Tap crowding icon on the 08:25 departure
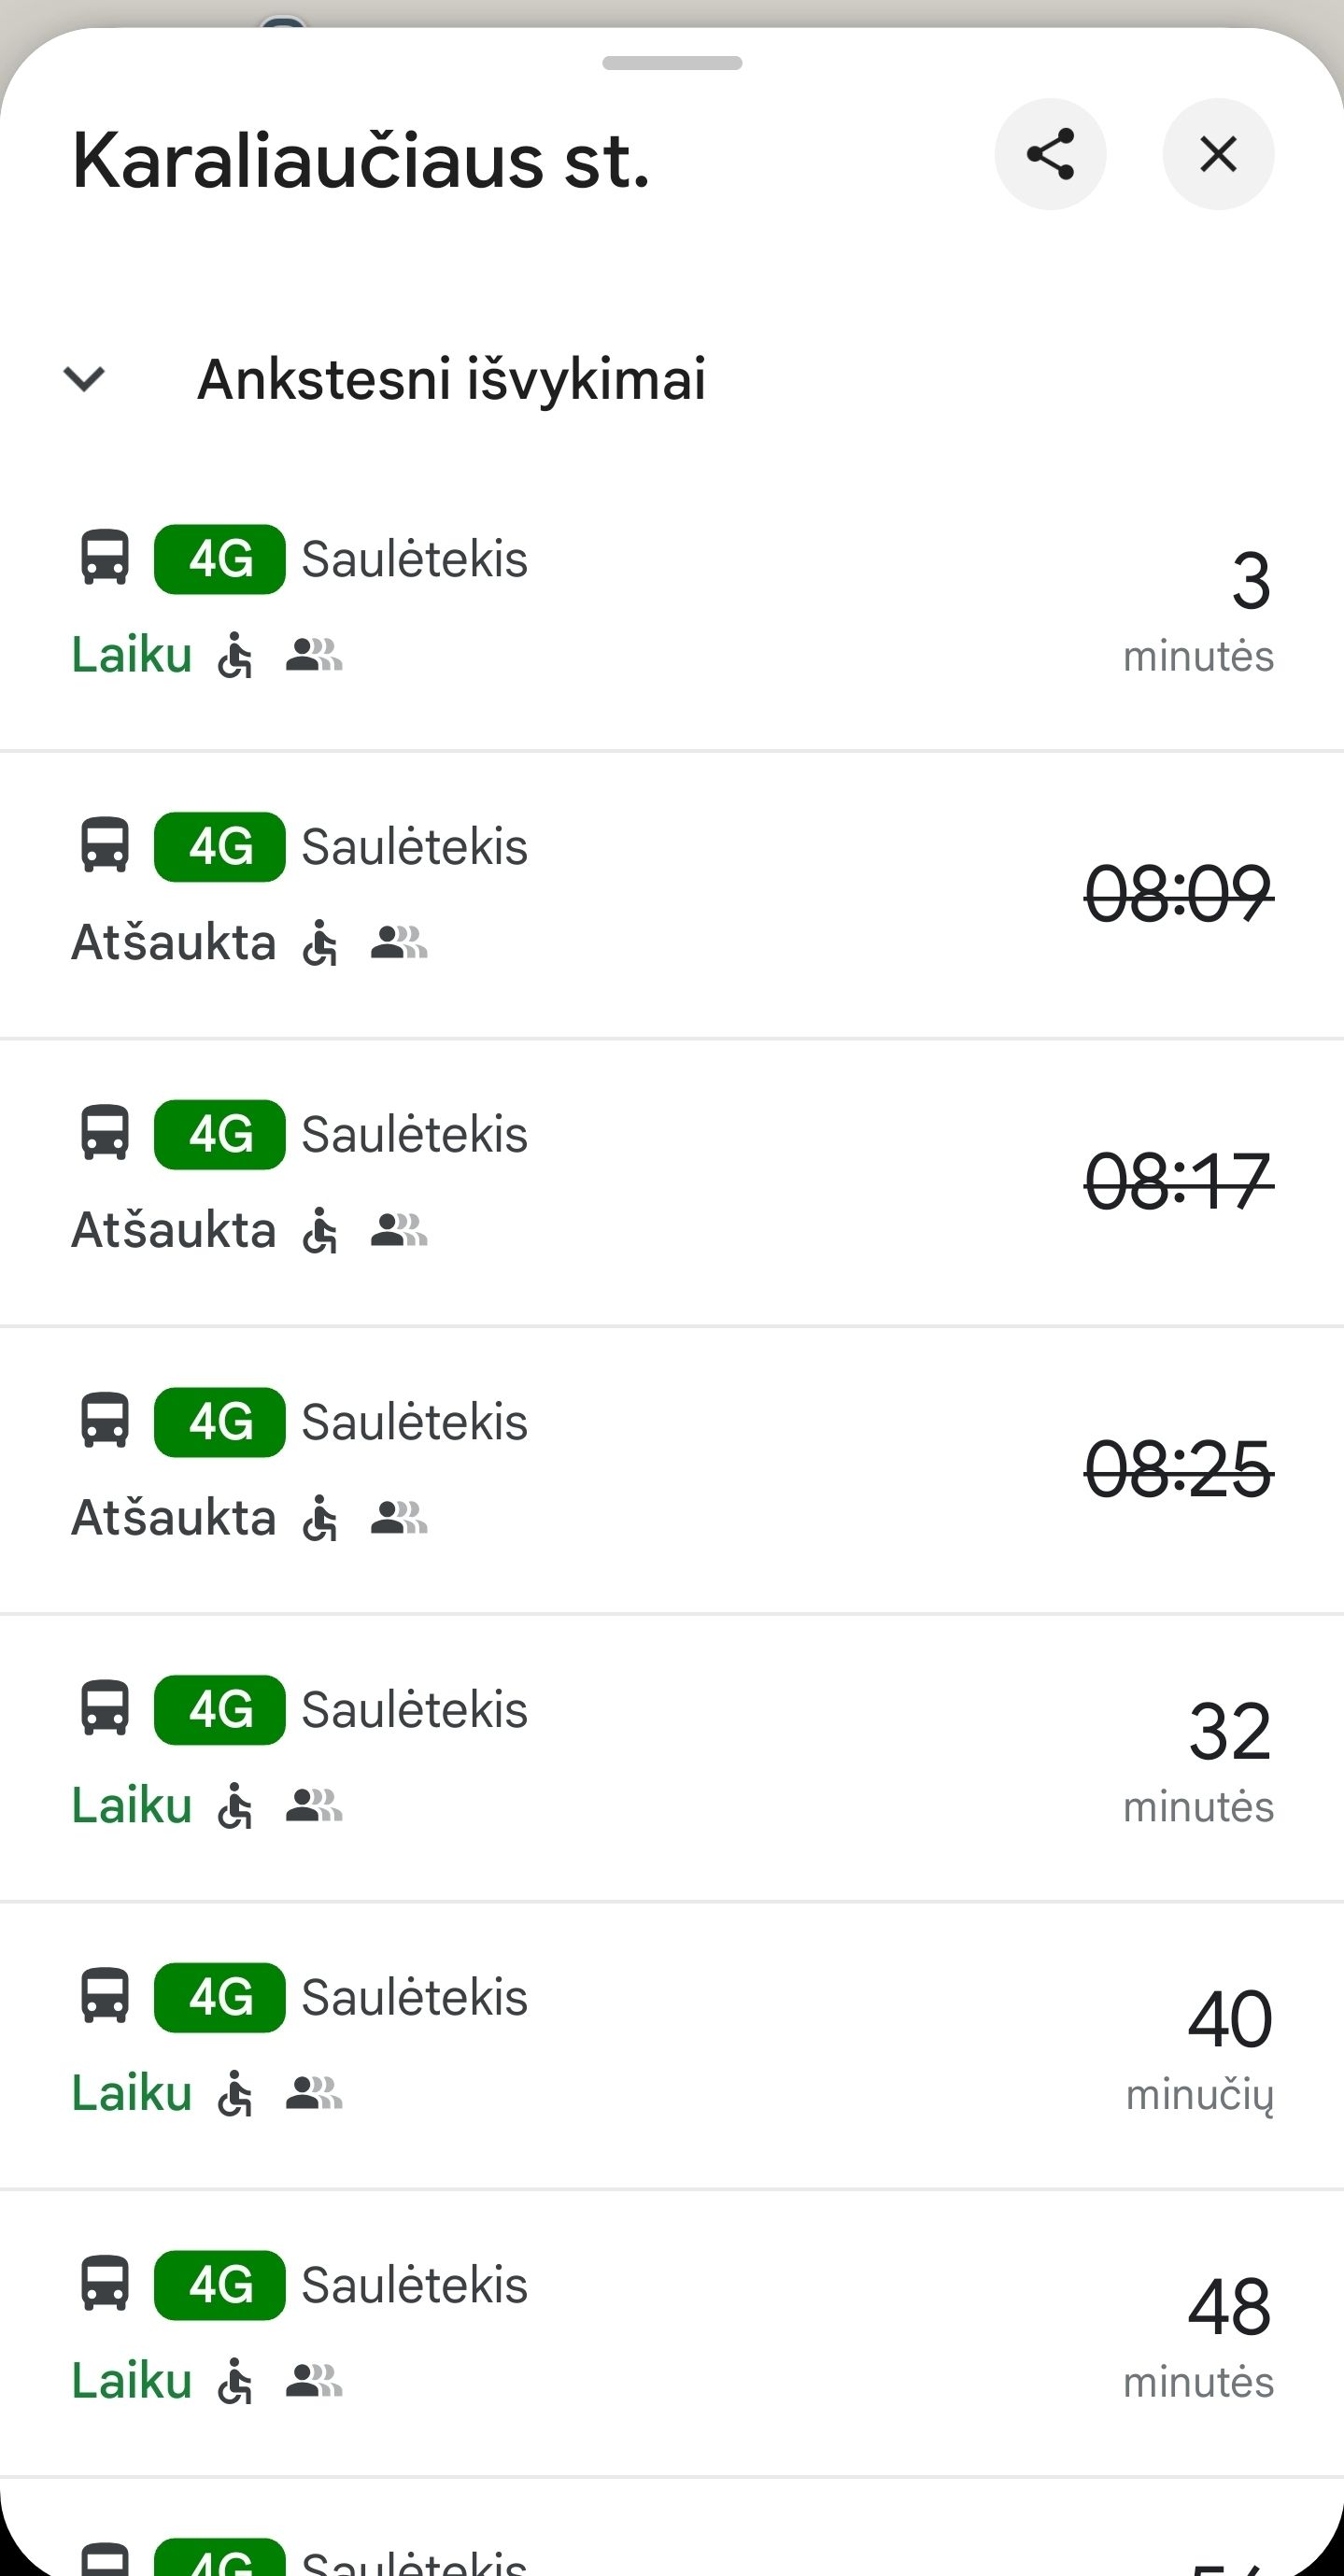 click(399, 1518)
